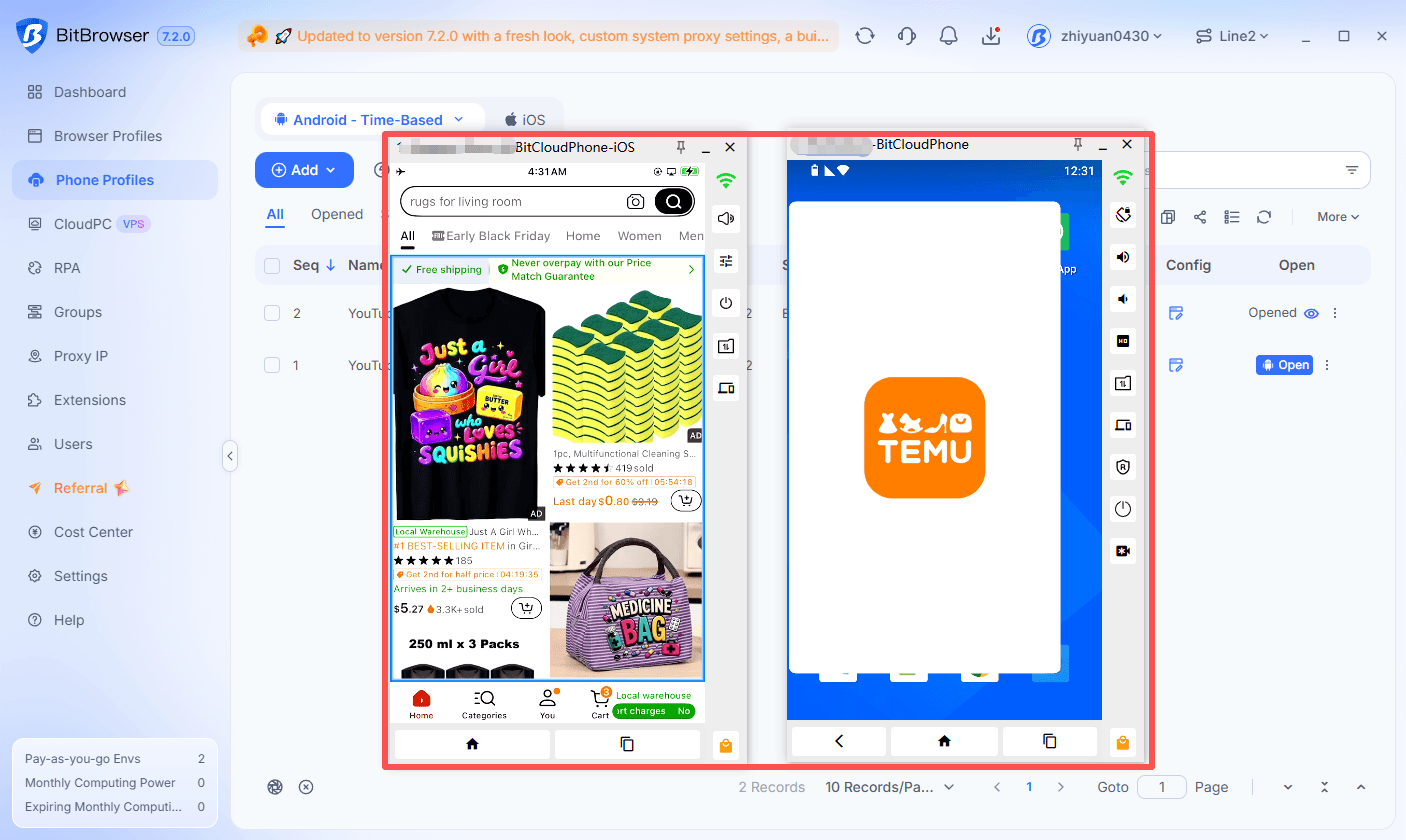The height and width of the screenshot is (840, 1406).
Task: Open the notification bell icon
Action: click(949, 36)
